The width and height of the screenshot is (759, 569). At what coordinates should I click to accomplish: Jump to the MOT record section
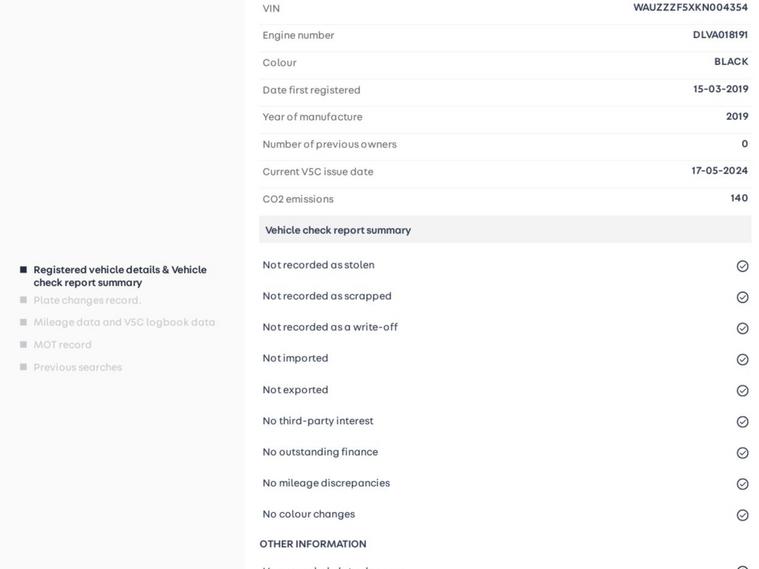click(62, 345)
